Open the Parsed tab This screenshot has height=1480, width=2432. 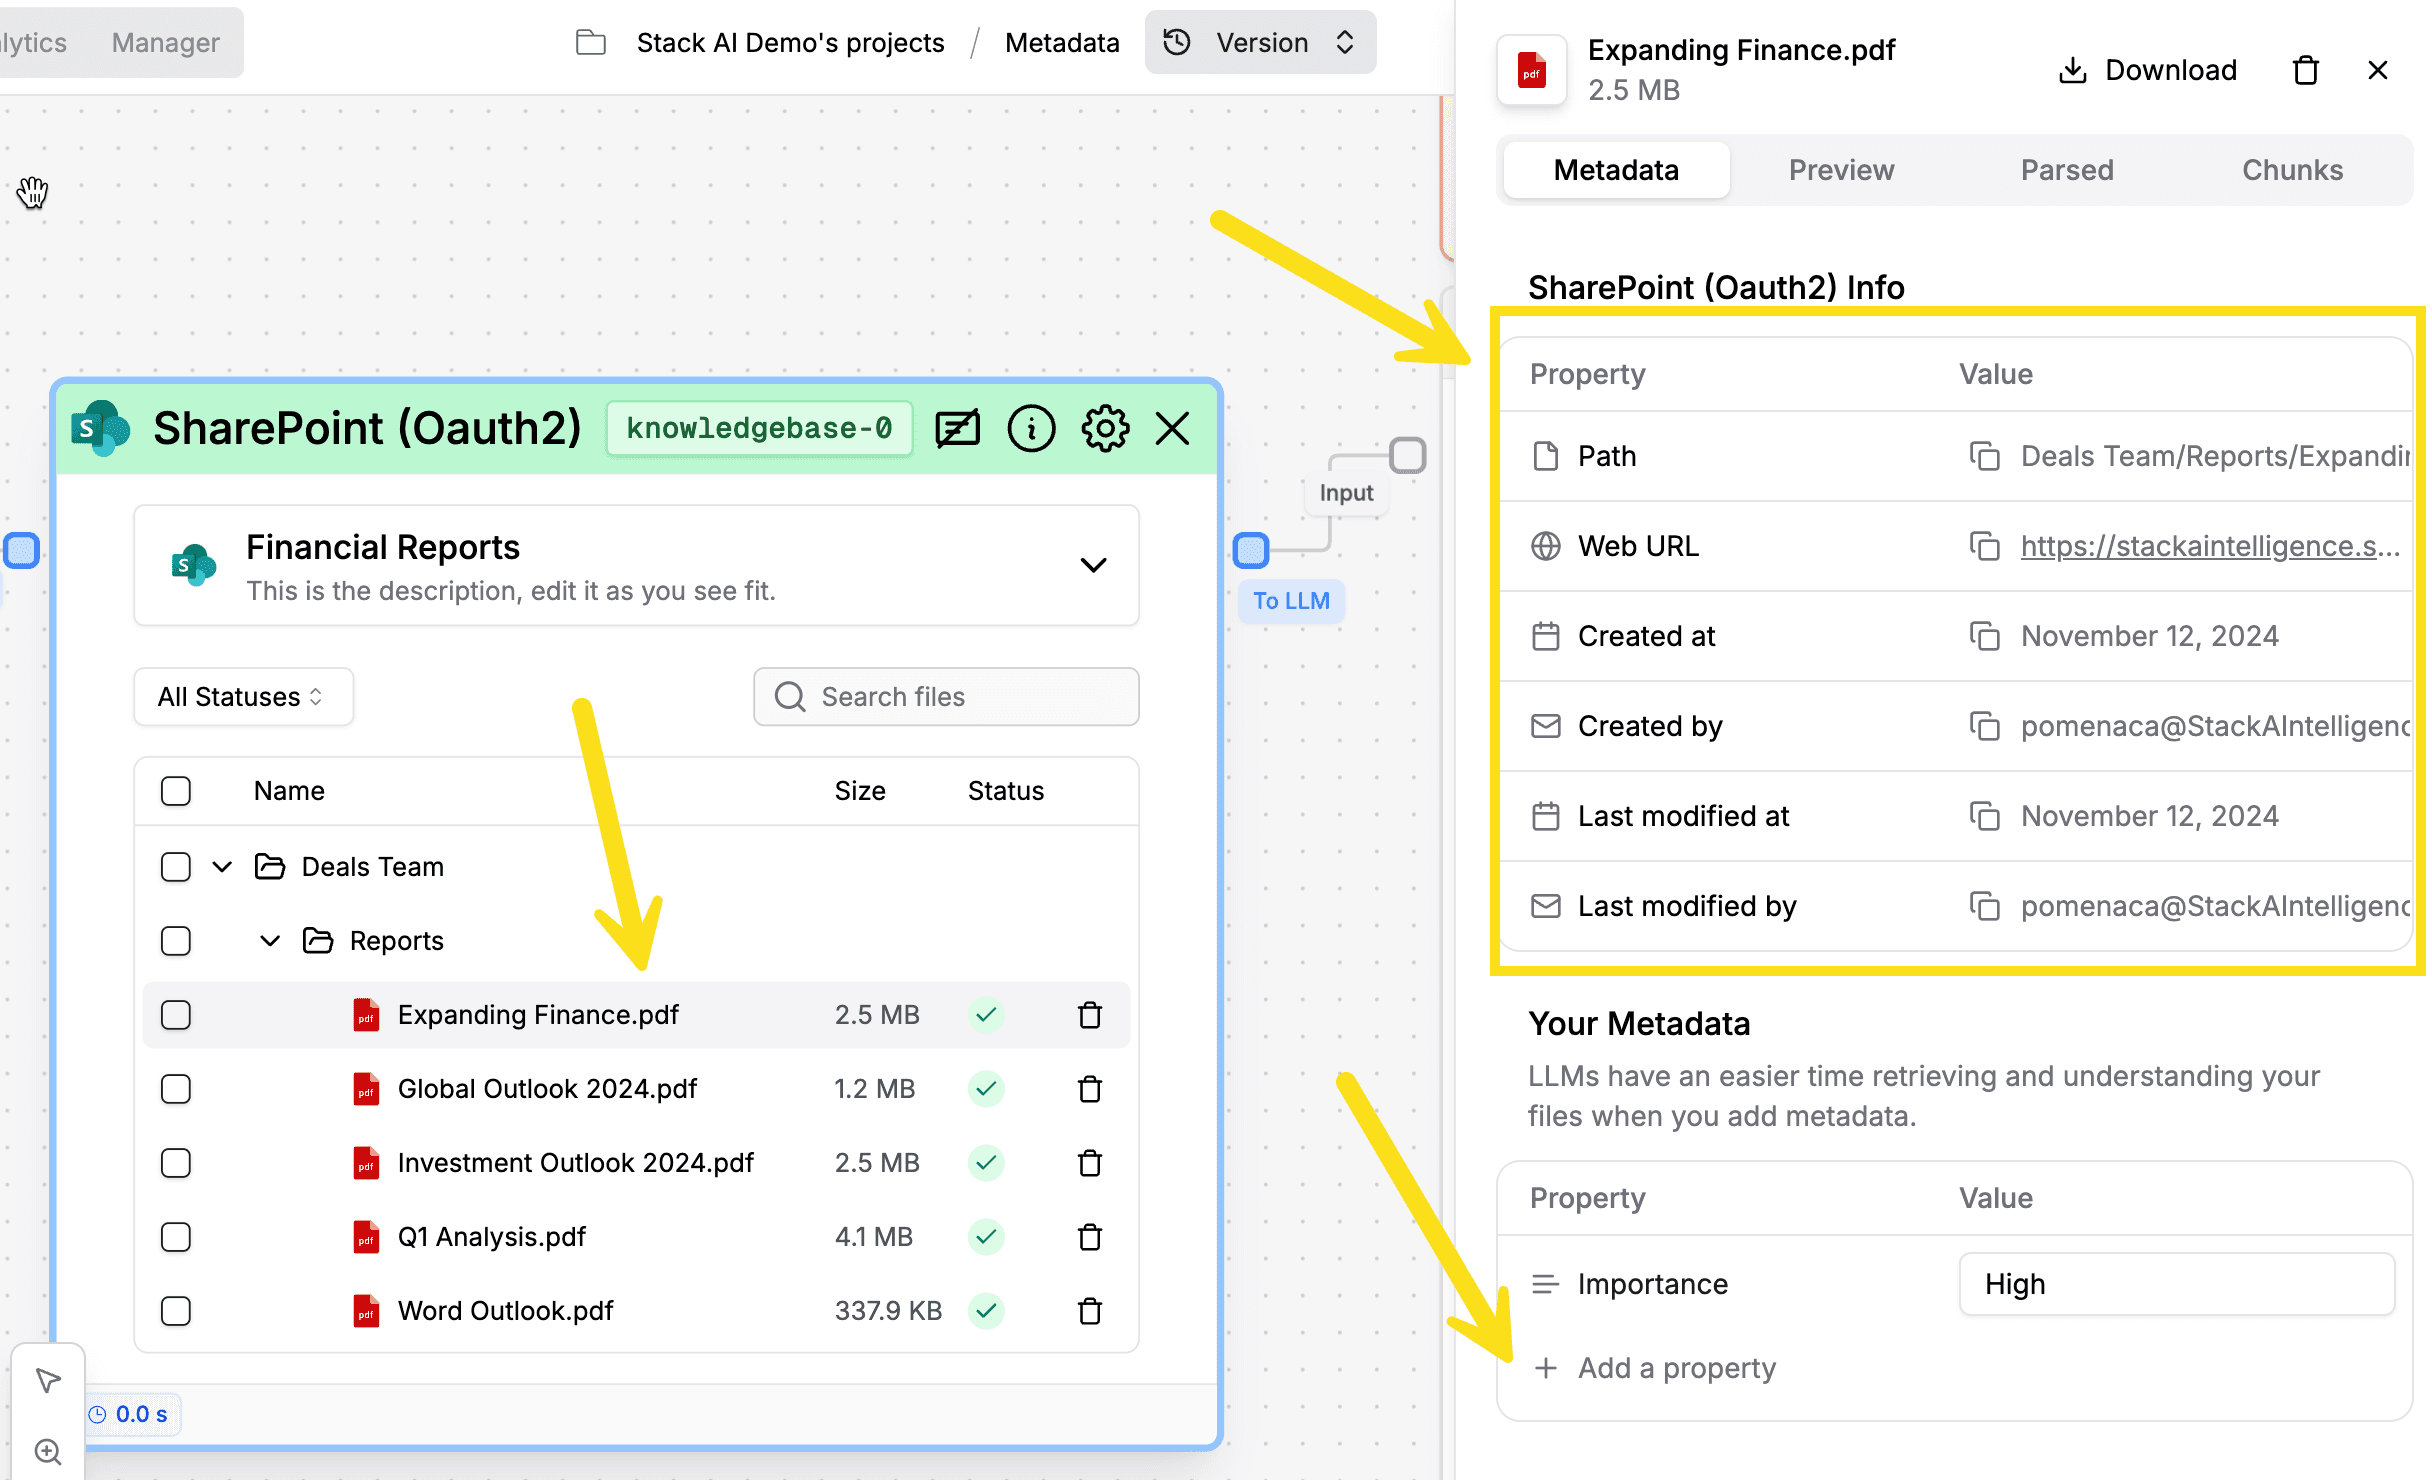coord(2067,170)
